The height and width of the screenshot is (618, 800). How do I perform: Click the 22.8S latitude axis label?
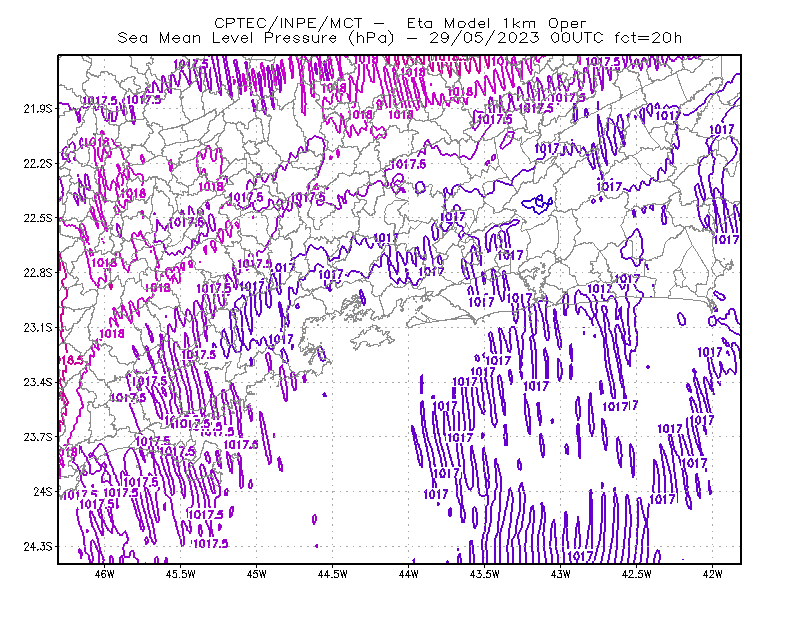click(38, 273)
